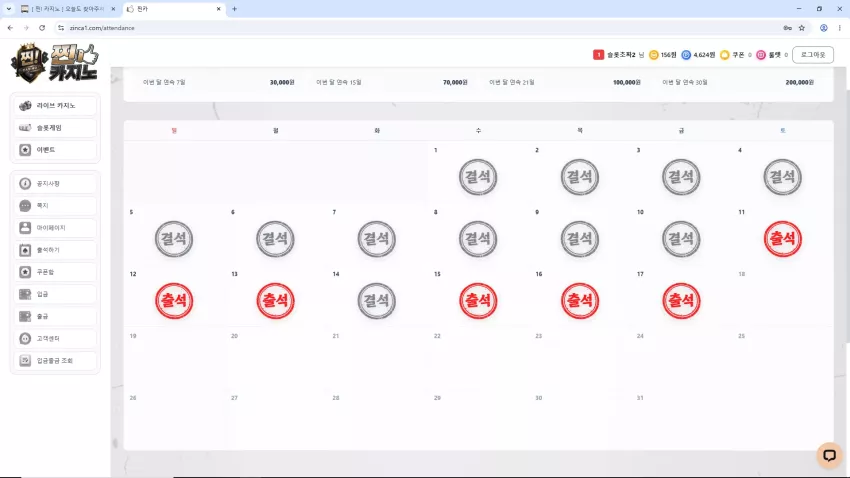Click the red 출석 stamp on day 11
This screenshot has height=478, width=850.
782,238
